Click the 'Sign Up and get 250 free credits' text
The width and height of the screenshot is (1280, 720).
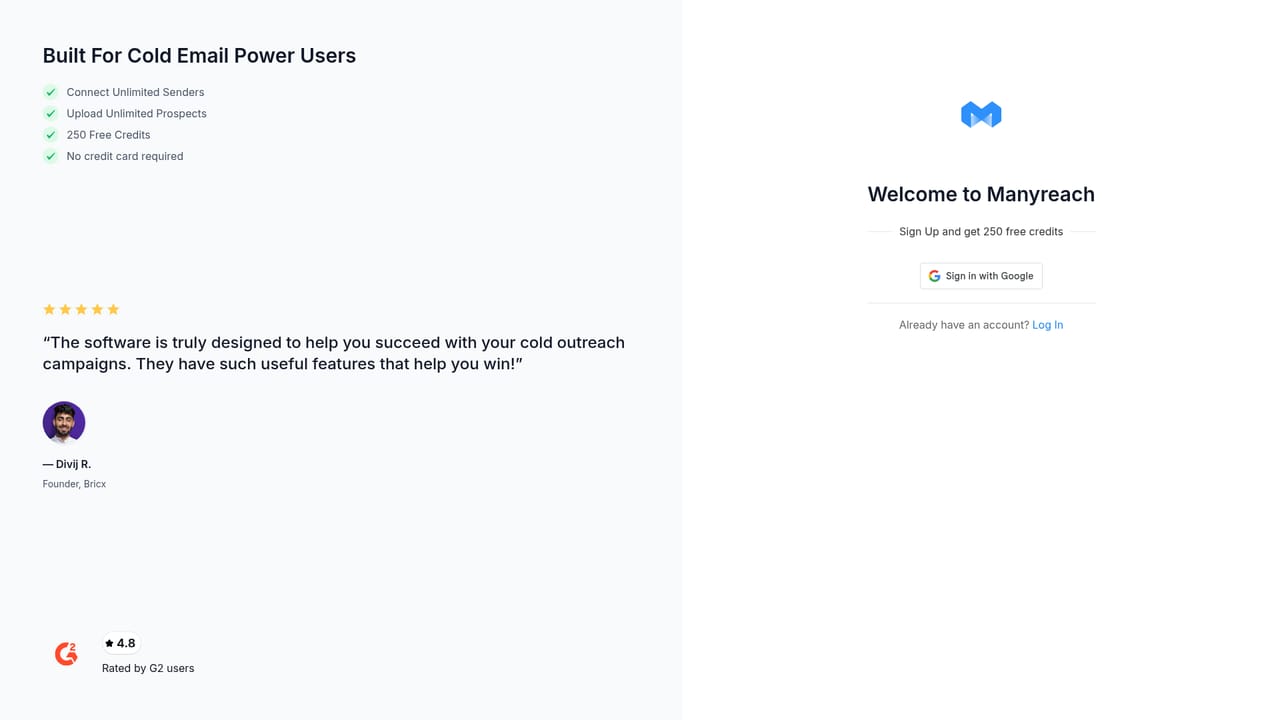pyautogui.click(x=981, y=231)
